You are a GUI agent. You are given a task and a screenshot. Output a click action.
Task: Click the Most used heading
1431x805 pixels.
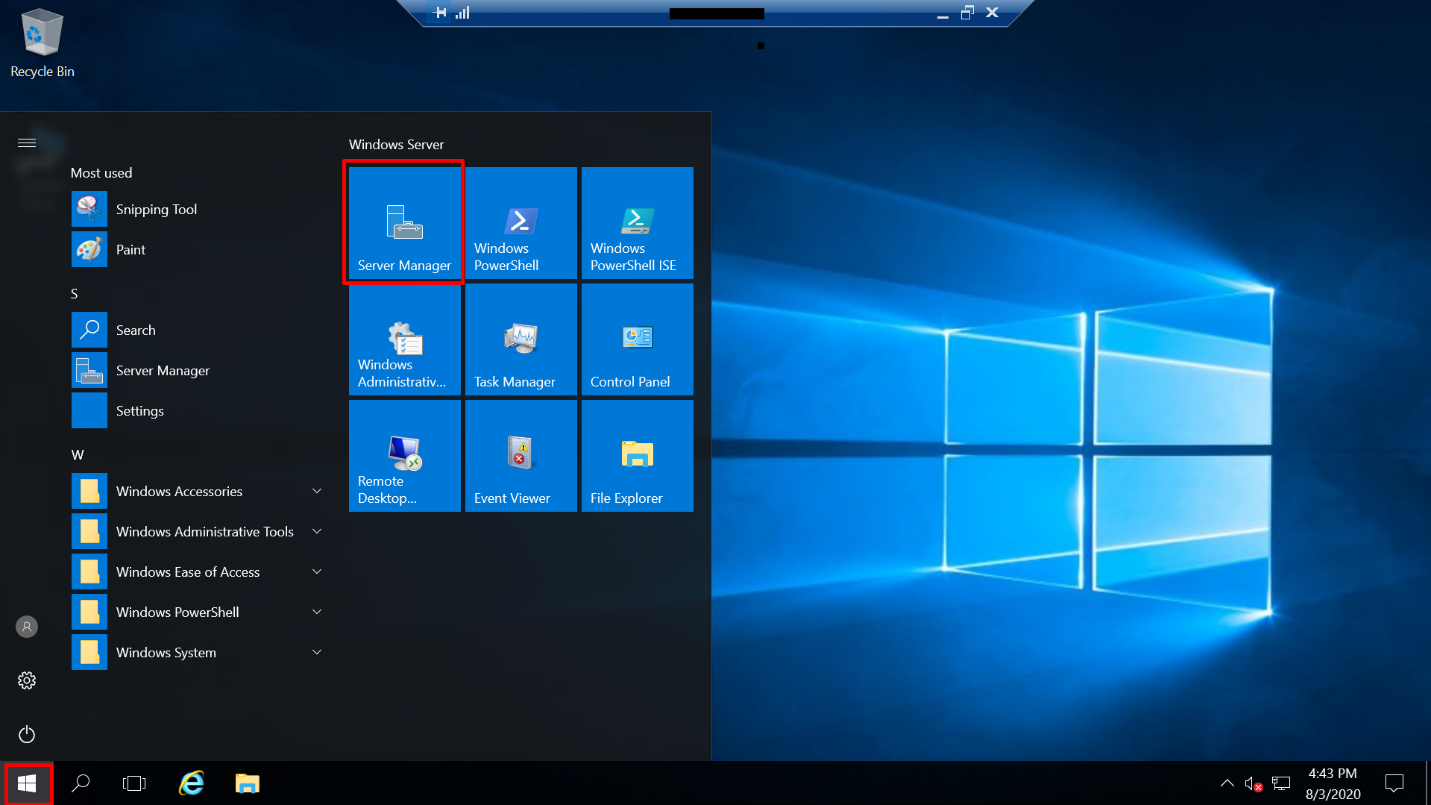point(101,173)
